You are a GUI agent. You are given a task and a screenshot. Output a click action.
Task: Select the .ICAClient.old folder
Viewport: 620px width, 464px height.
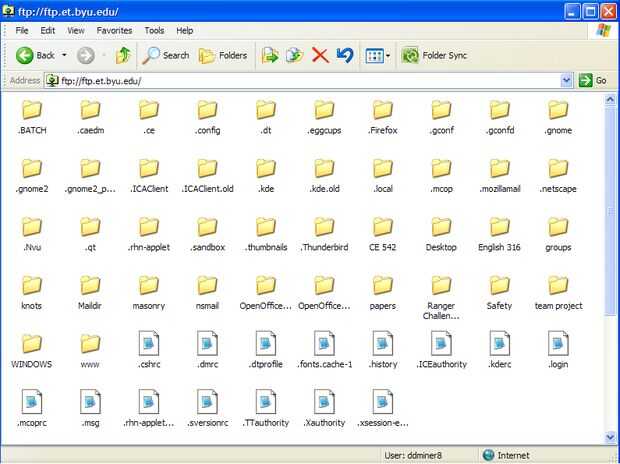pyautogui.click(x=207, y=176)
